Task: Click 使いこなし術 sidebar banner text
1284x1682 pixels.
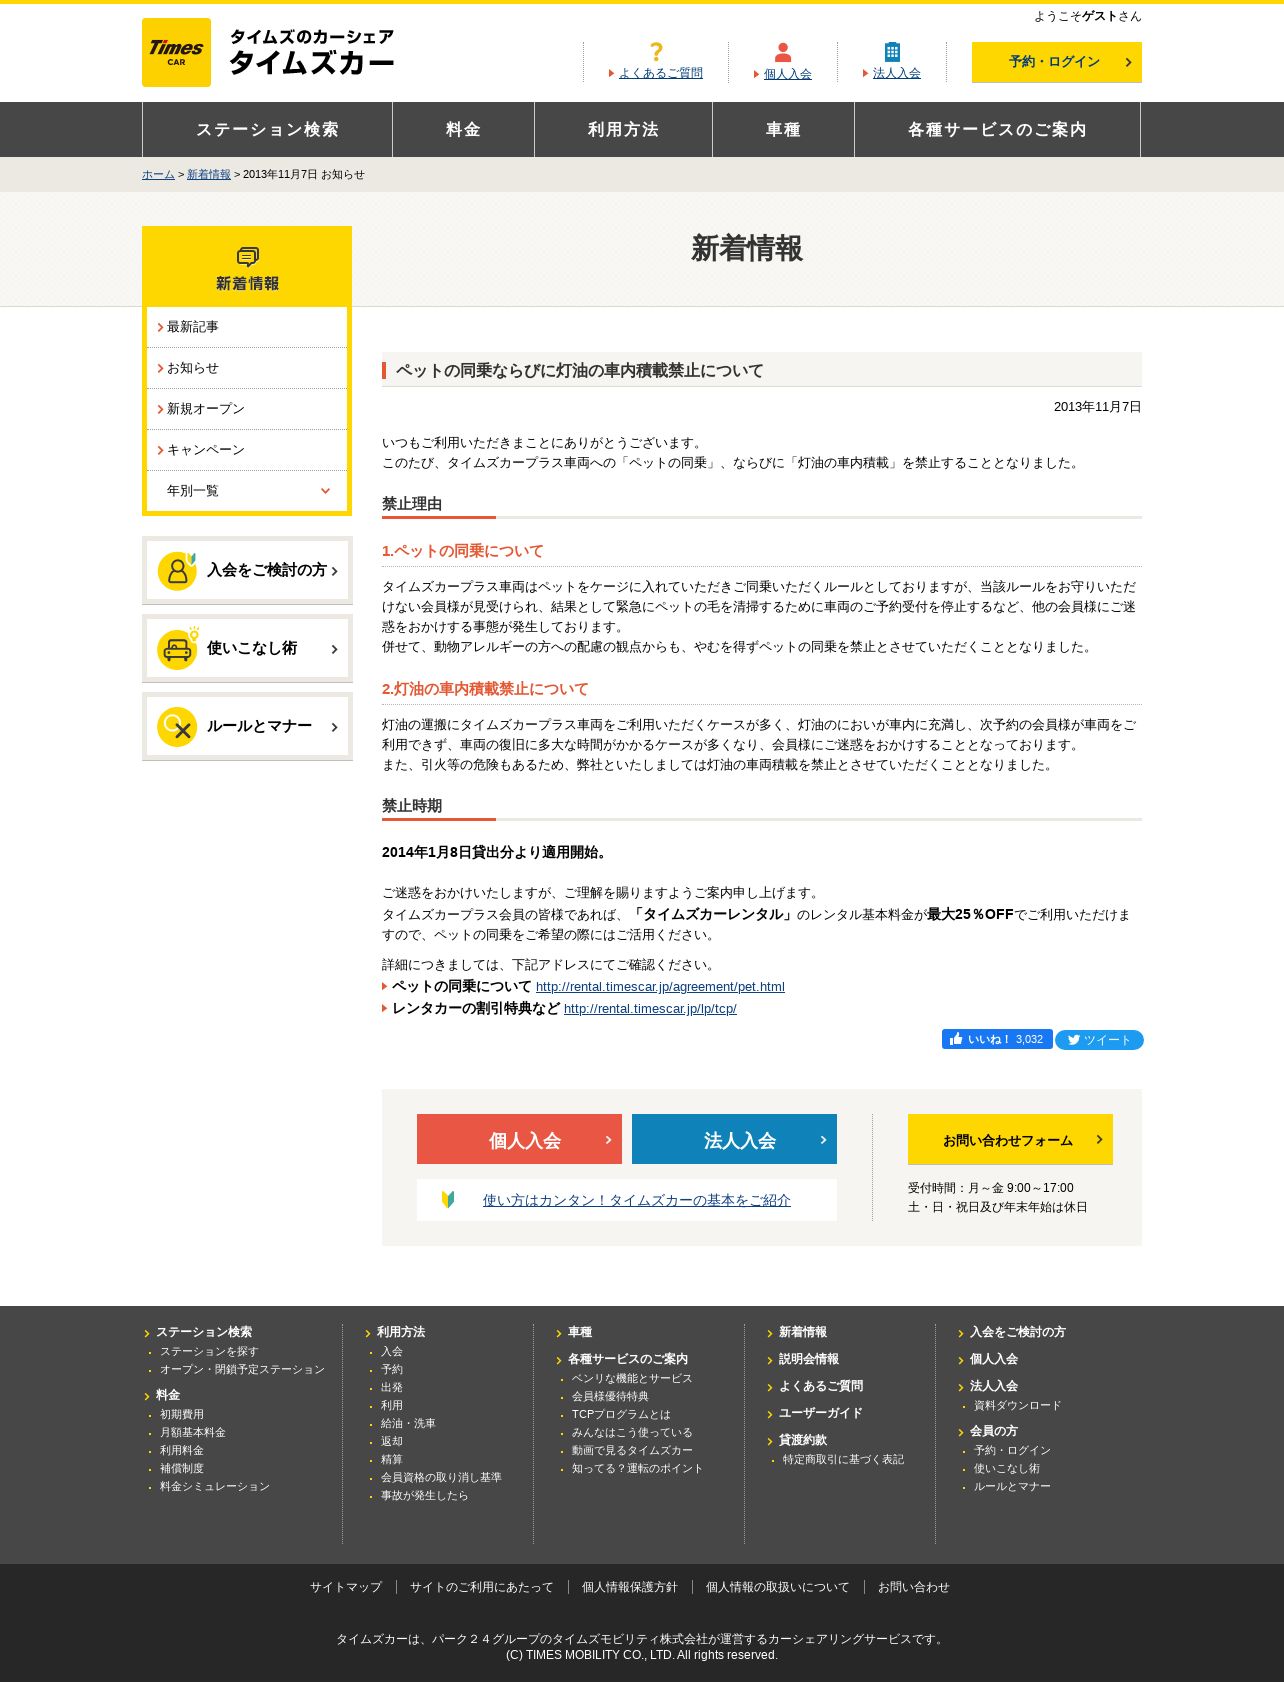Action: click(x=252, y=648)
